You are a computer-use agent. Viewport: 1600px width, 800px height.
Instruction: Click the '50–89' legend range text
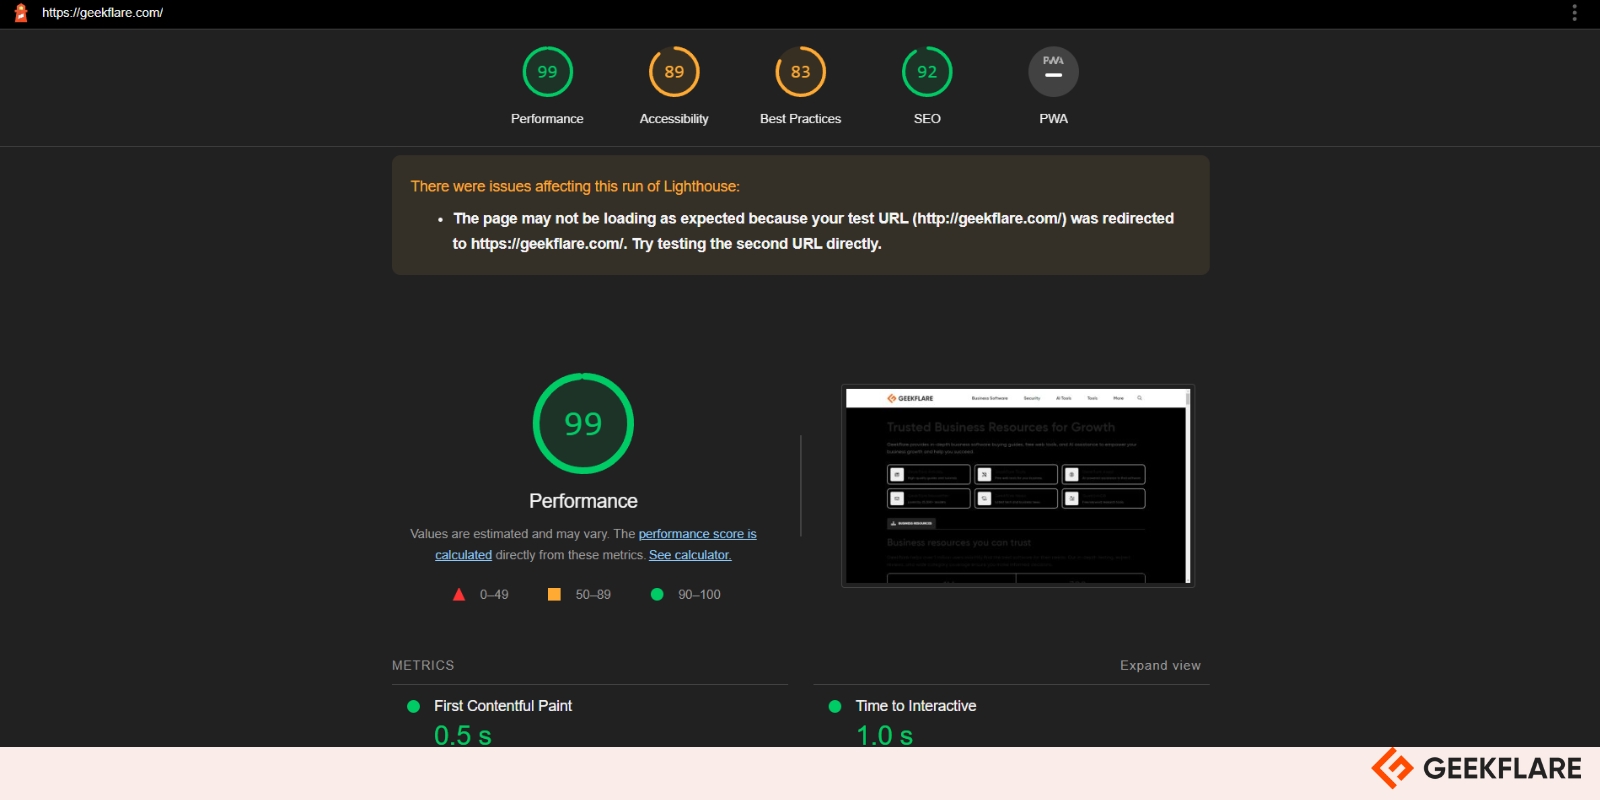click(593, 594)
